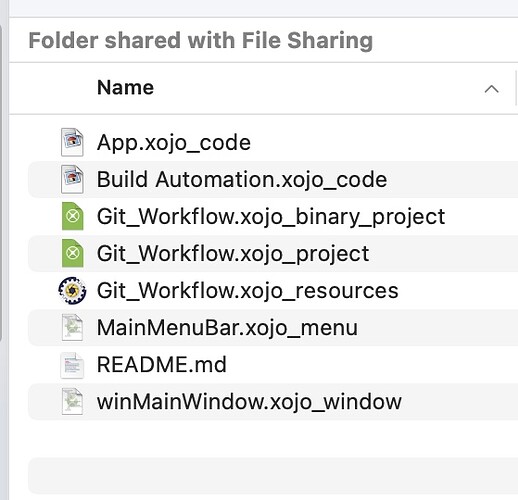Viewport: 518px width, 500px height.
Task: Choose Git_Workflow.xojo_binary_project in the file list
Action: (x=271, y=217)
